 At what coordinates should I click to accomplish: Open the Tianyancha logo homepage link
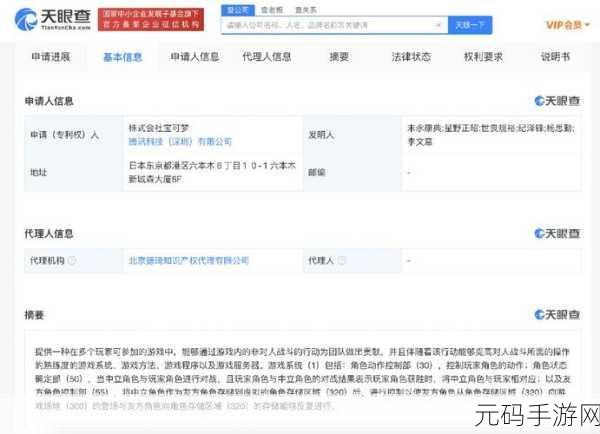(52, 20)
